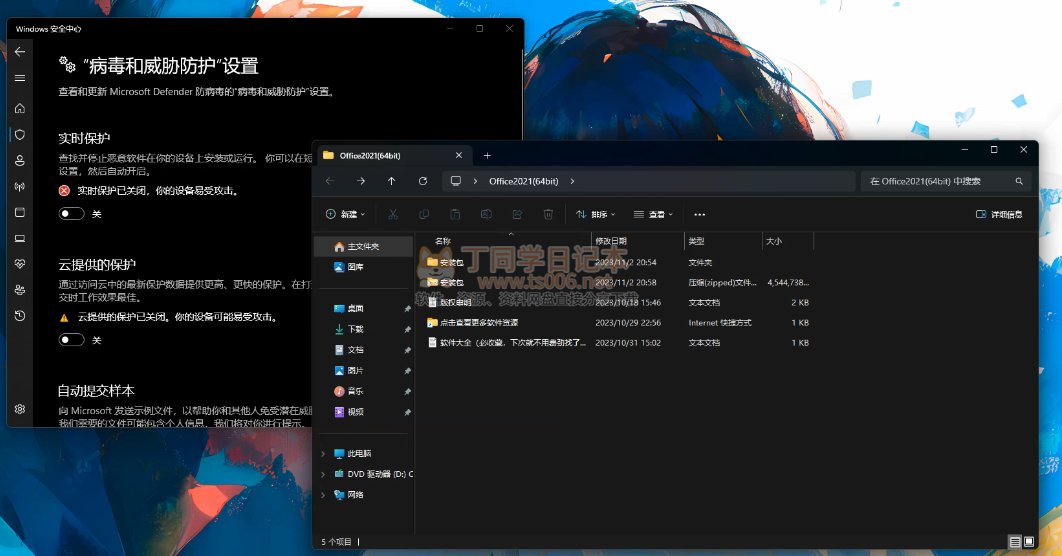Expand 此电脑 tree node

pyautogui.click(x=323, y=453)
